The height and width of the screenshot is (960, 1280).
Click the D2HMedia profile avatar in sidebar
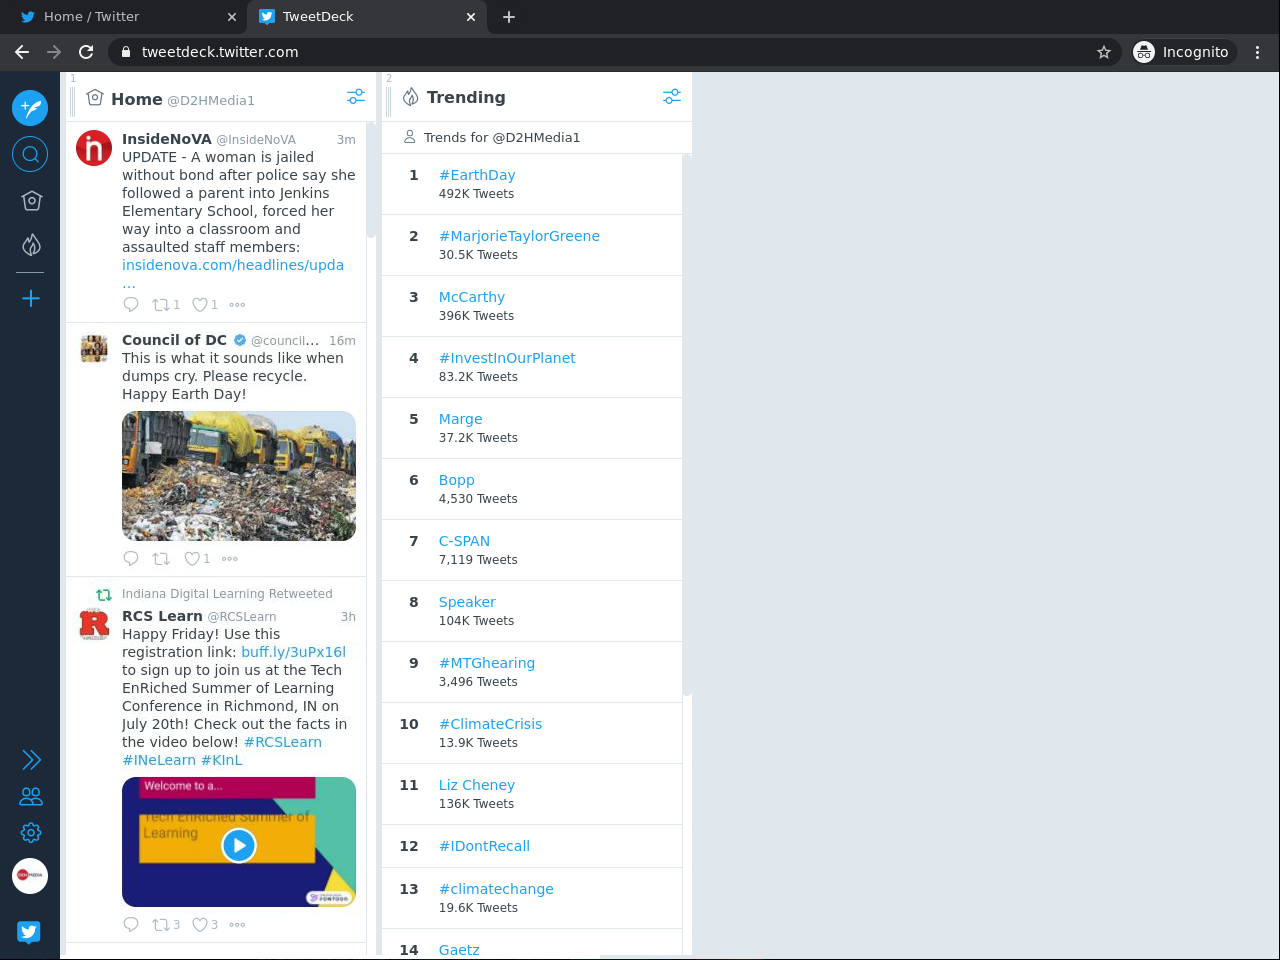tap(30, 875)
